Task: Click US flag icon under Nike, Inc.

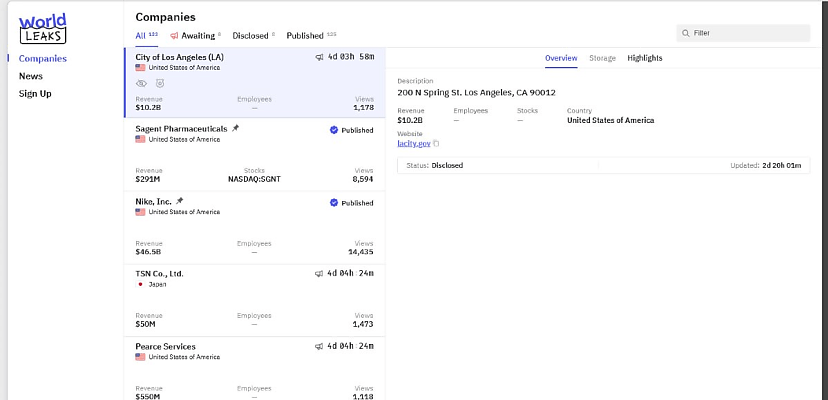Action: point(140,212)
